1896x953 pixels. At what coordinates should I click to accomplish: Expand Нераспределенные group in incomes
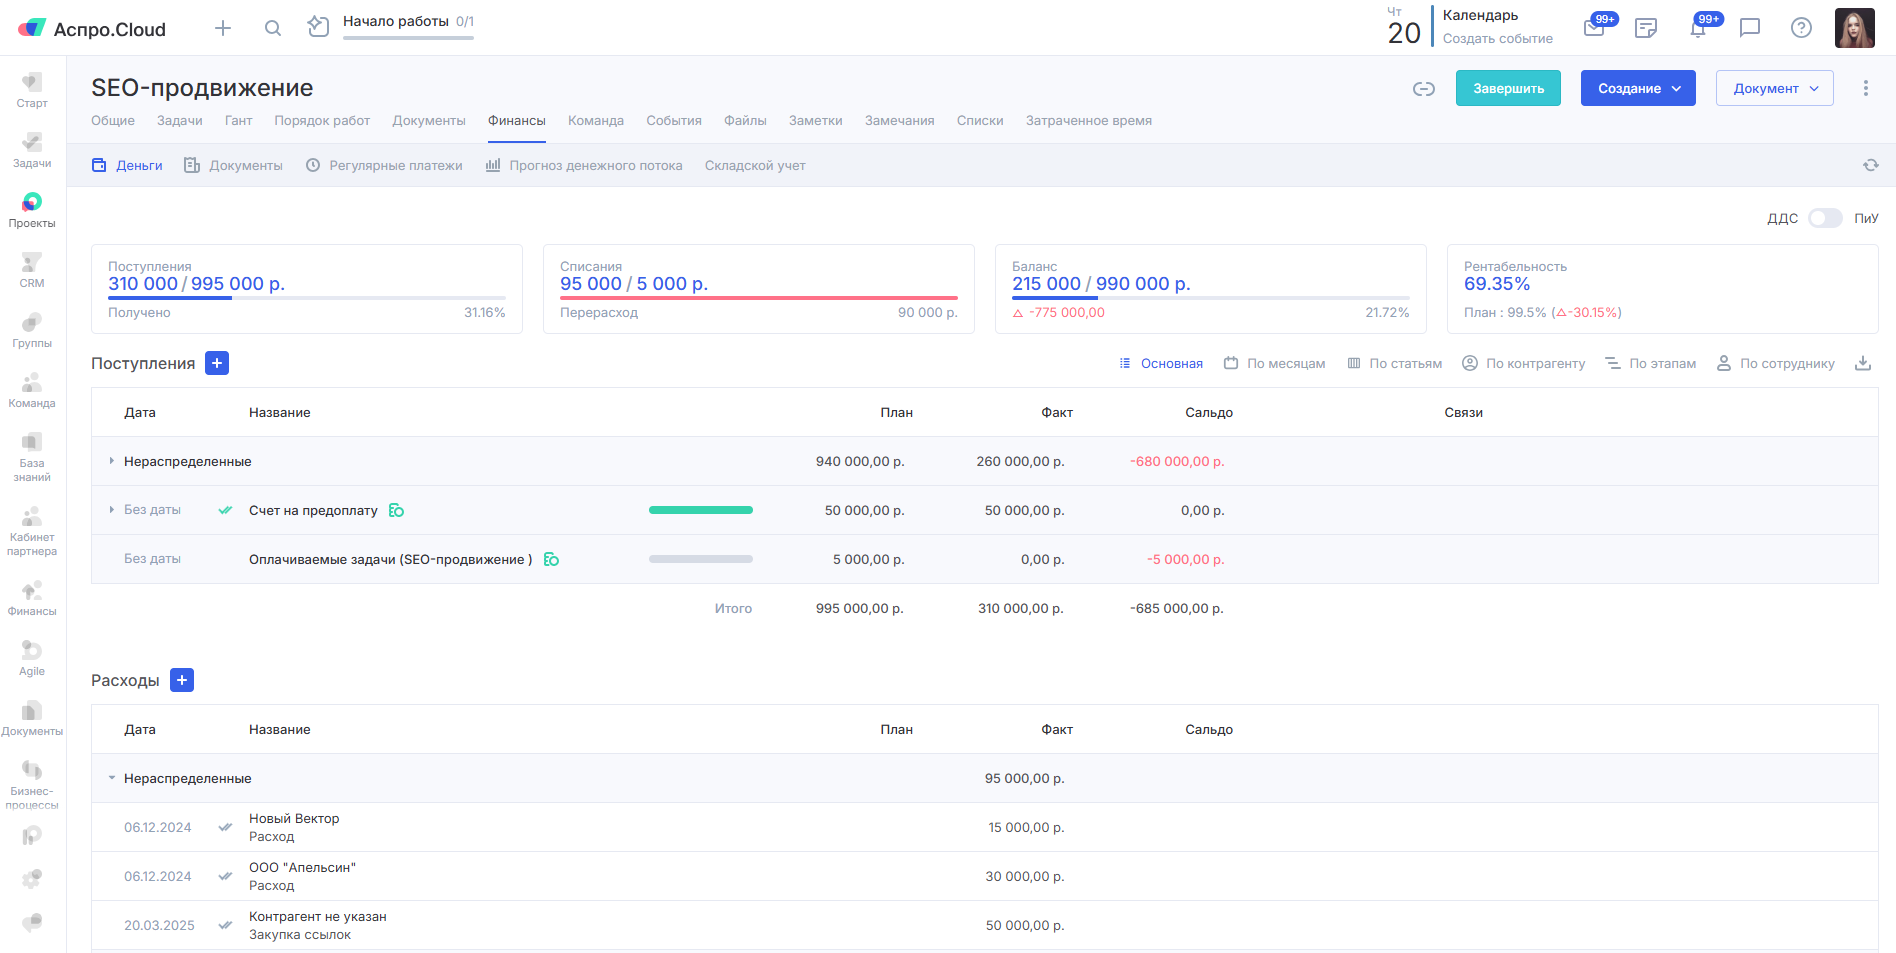111,461
